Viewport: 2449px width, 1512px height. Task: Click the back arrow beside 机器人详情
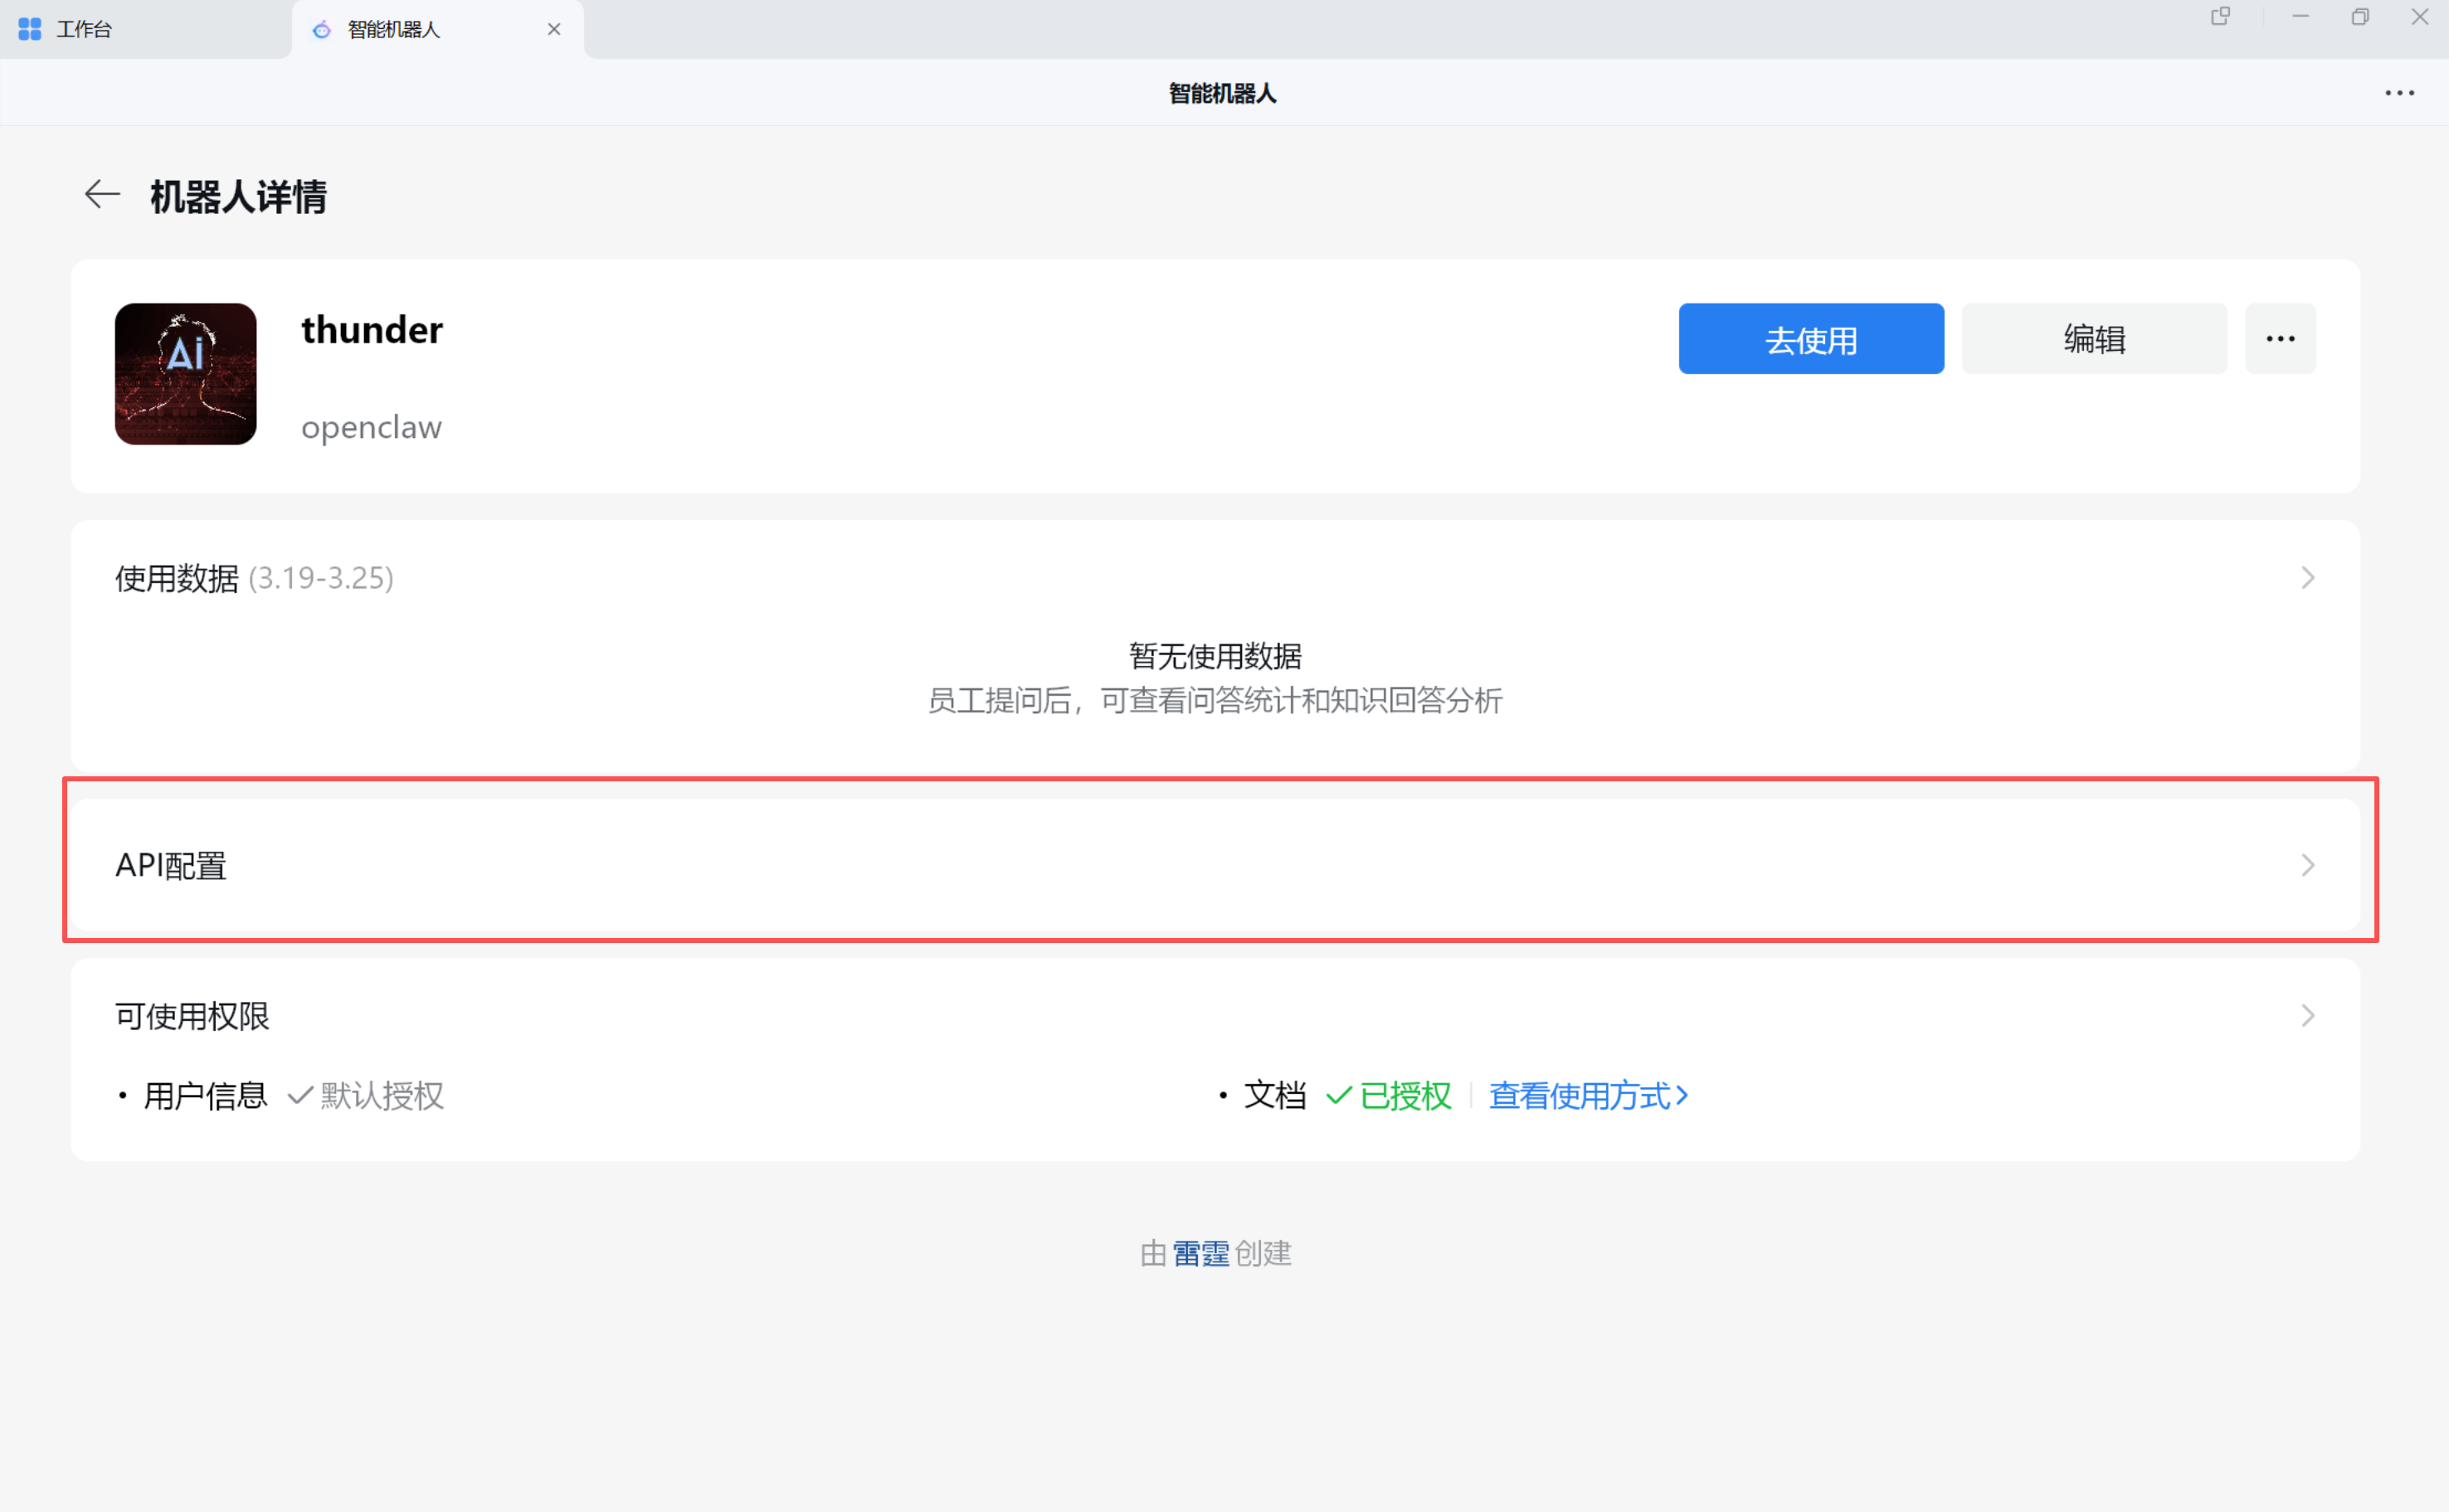click(x=102, y=194)
